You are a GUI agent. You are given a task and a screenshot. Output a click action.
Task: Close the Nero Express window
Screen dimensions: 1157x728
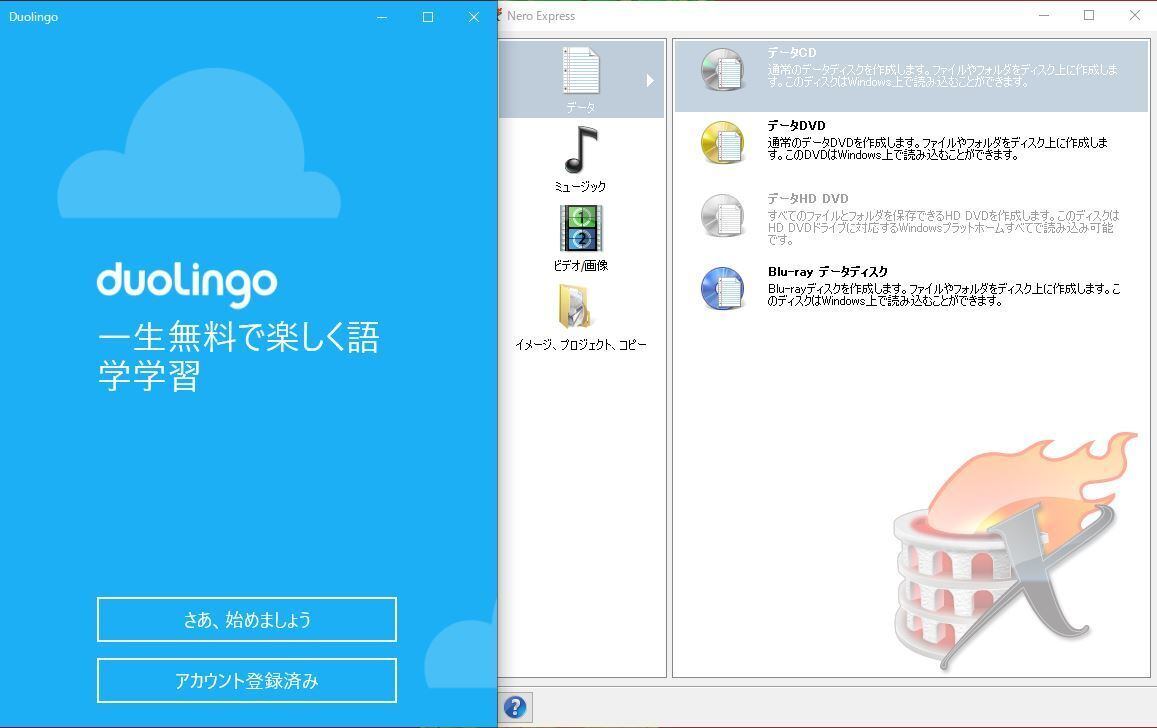(x=1134, y=15)
